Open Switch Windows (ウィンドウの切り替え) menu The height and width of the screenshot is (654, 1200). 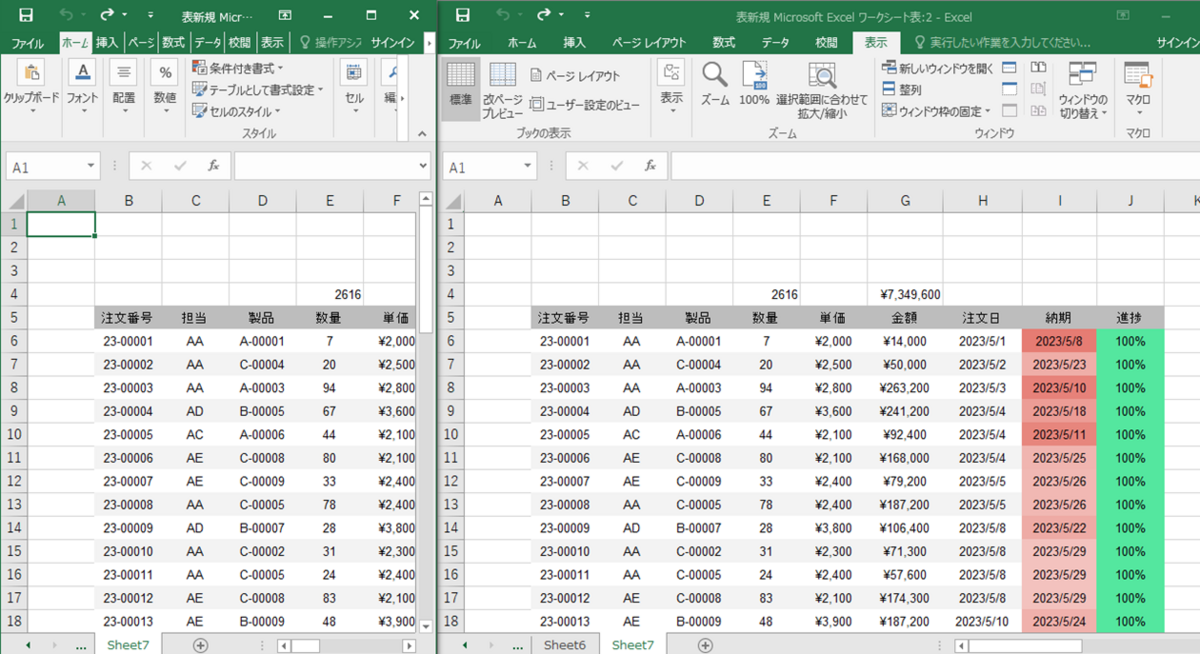point(1083,90)
